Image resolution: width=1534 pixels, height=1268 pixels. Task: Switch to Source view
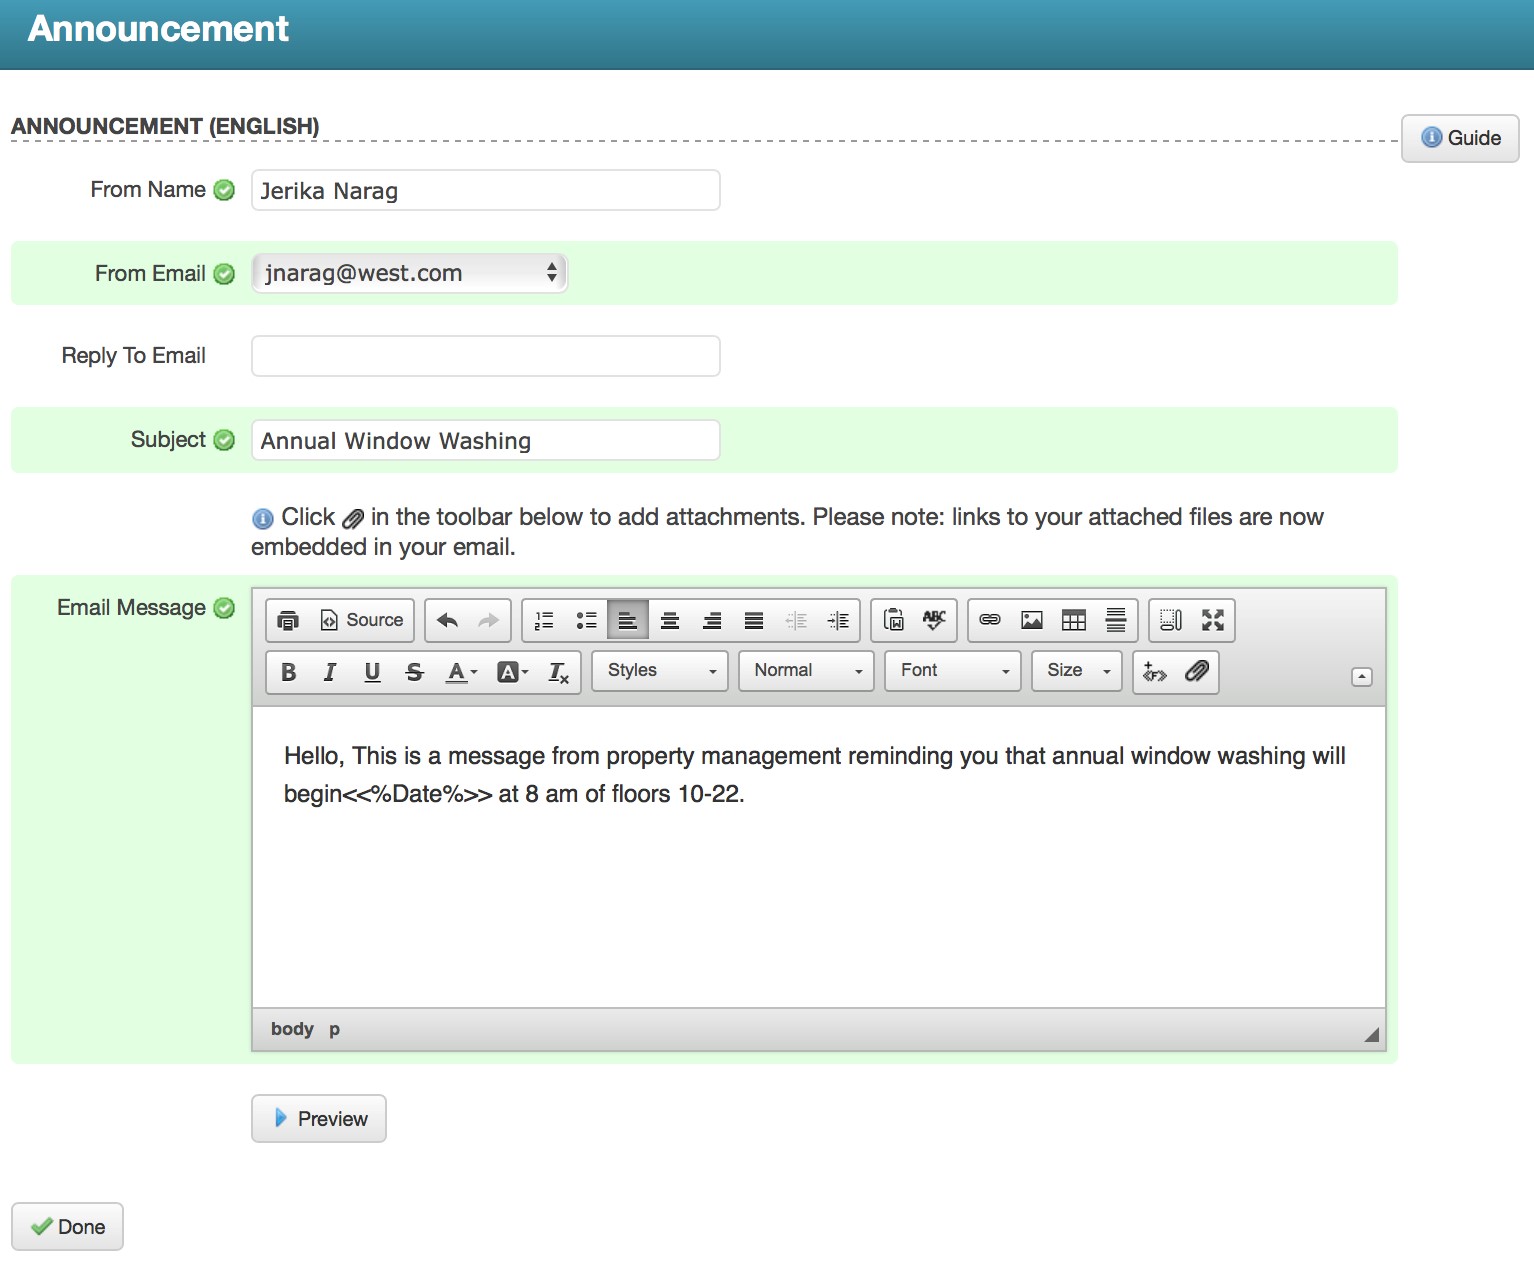362,621
